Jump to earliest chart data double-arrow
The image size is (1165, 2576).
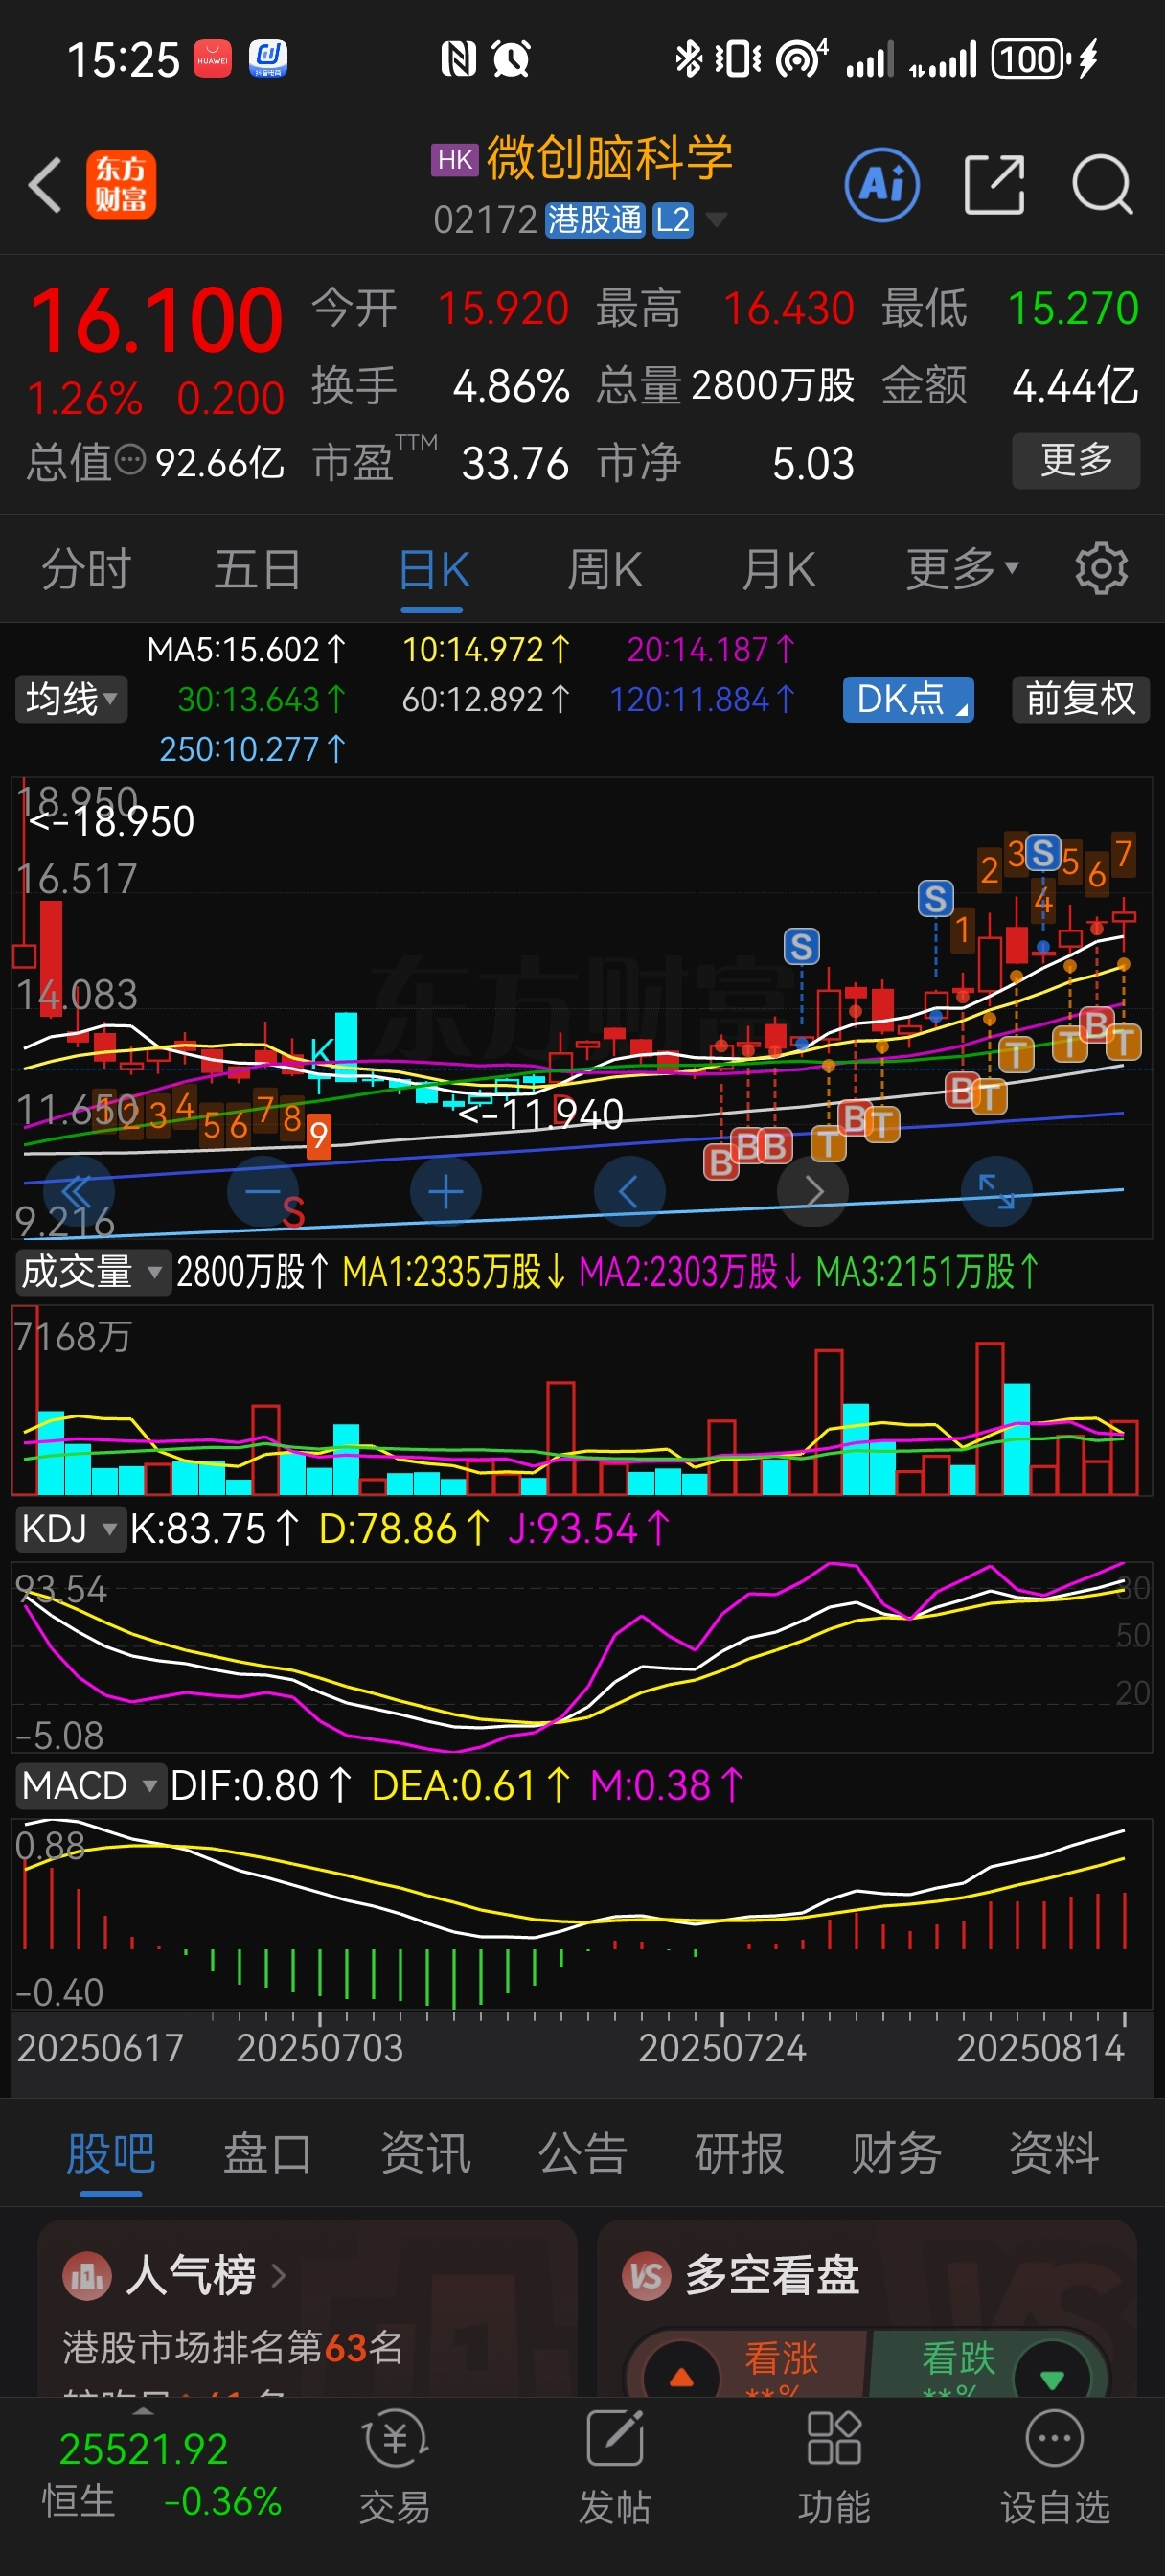point(78,1191)
